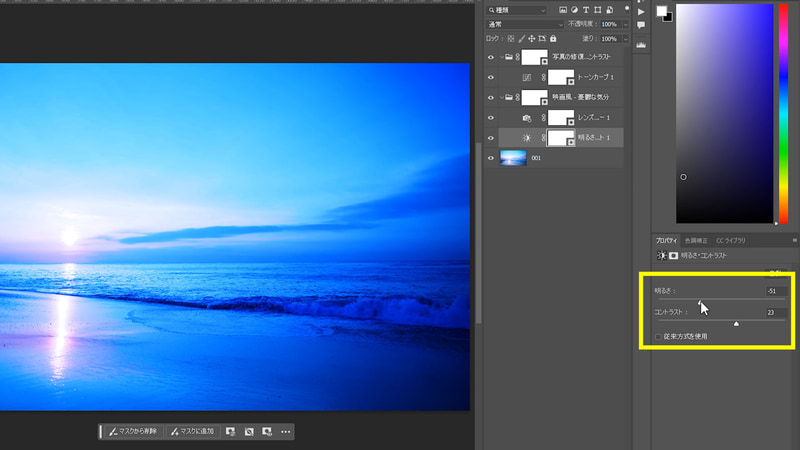Switch to the 色調補正 tab
Viewport: 800px width, 450px height.
(x=696, y=241)
